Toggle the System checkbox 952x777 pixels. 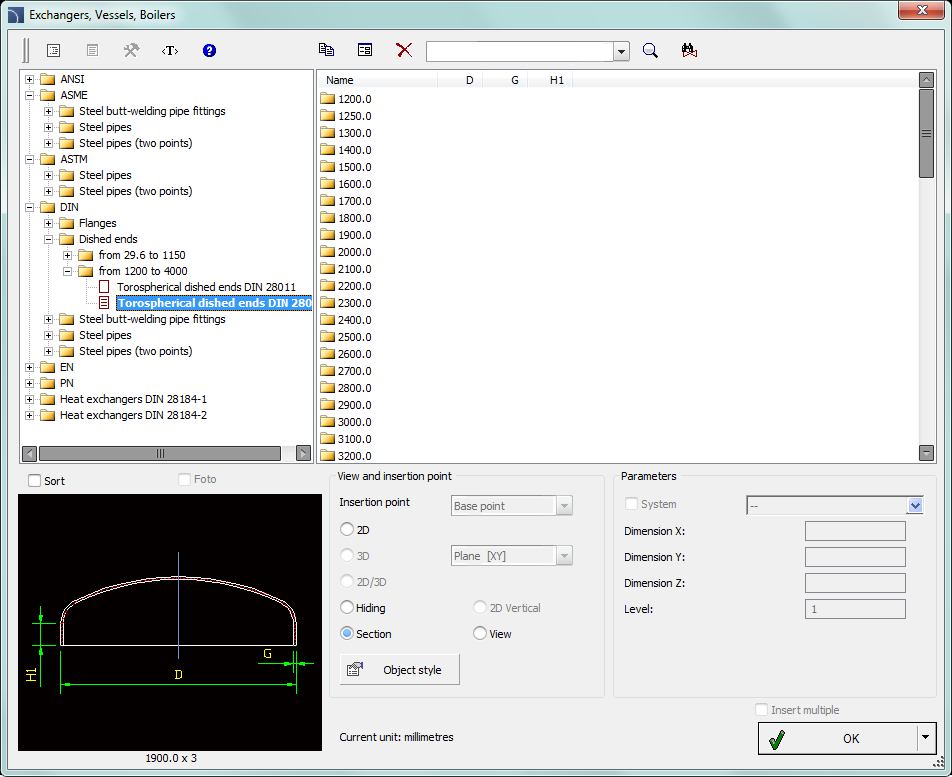click(631, 504)
